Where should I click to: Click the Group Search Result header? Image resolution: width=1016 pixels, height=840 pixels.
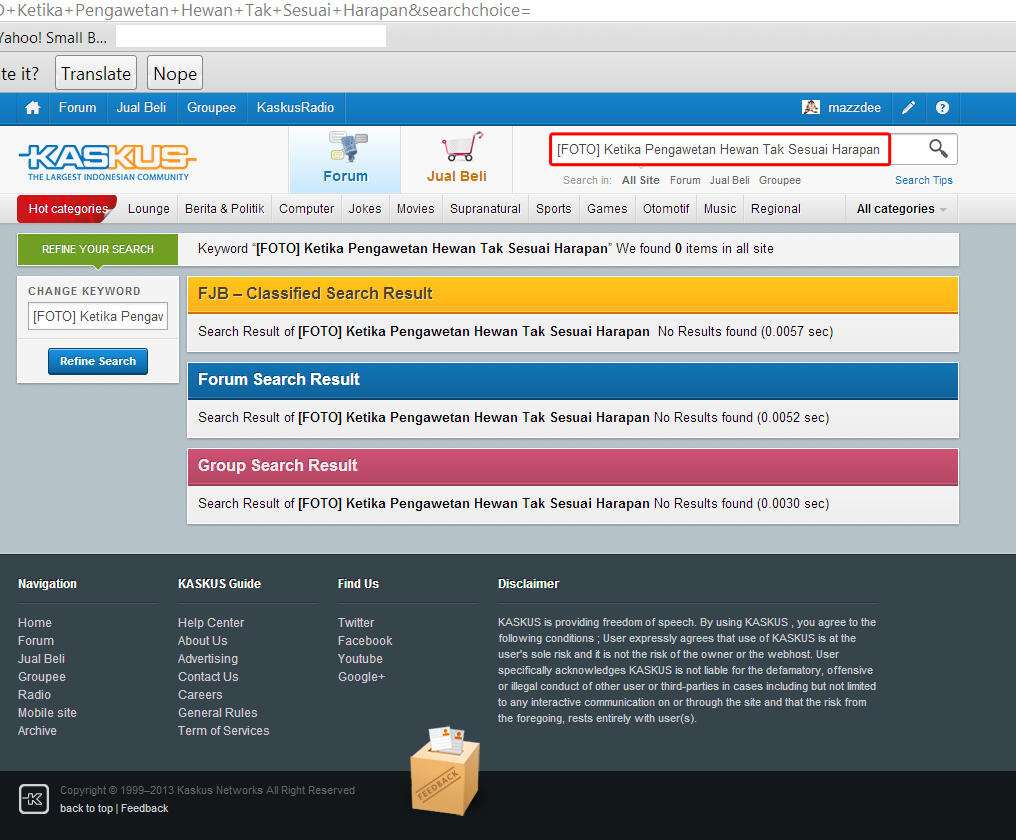pos(573,466)
